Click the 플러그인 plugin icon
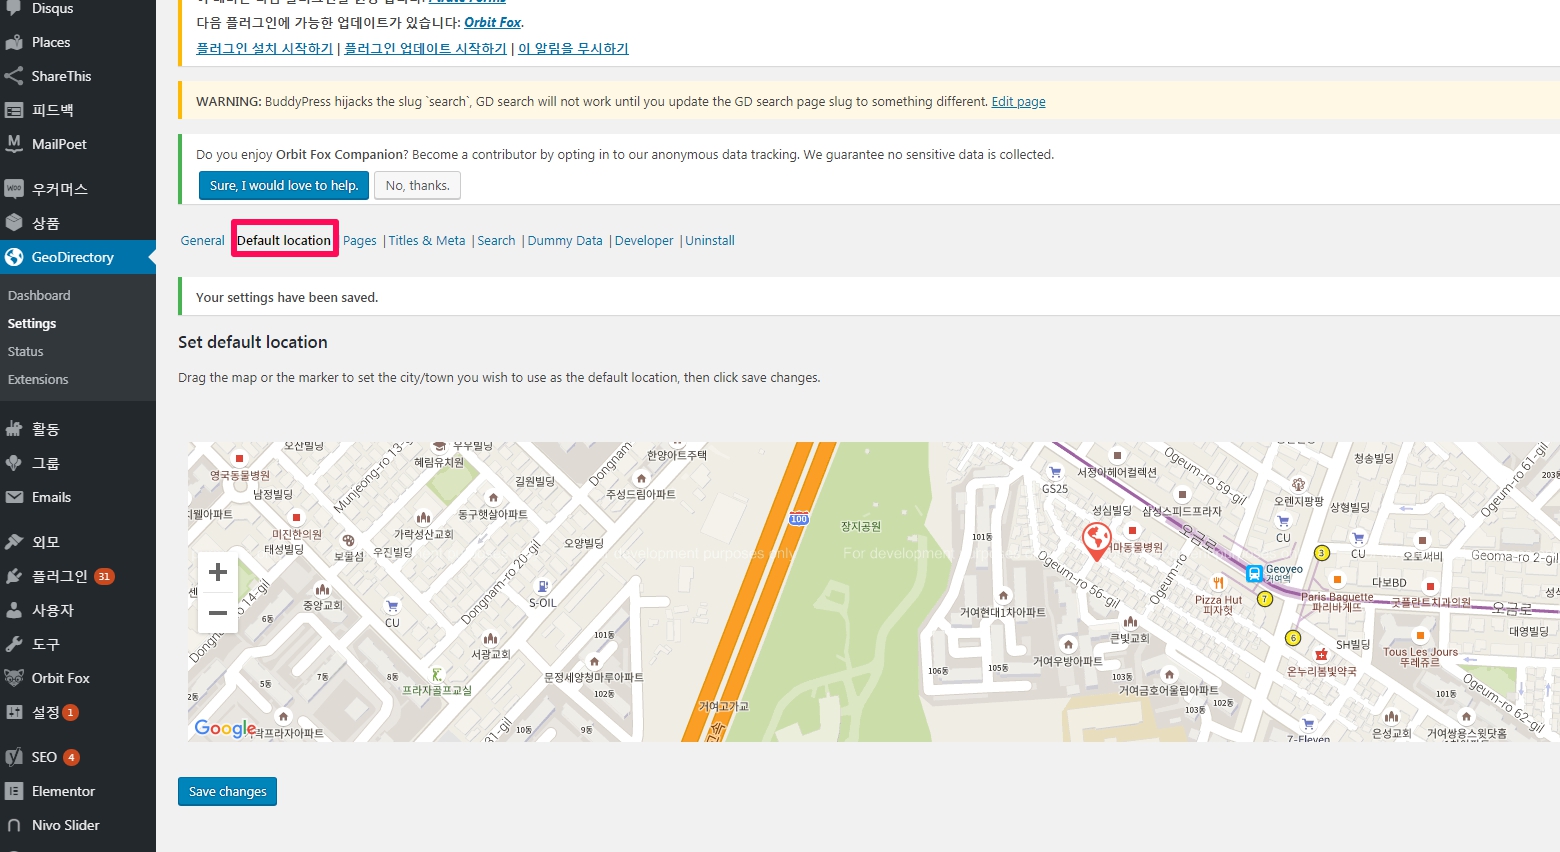Image resolution: width=1560 pixels, height=852 pixels. click(14, 576)
